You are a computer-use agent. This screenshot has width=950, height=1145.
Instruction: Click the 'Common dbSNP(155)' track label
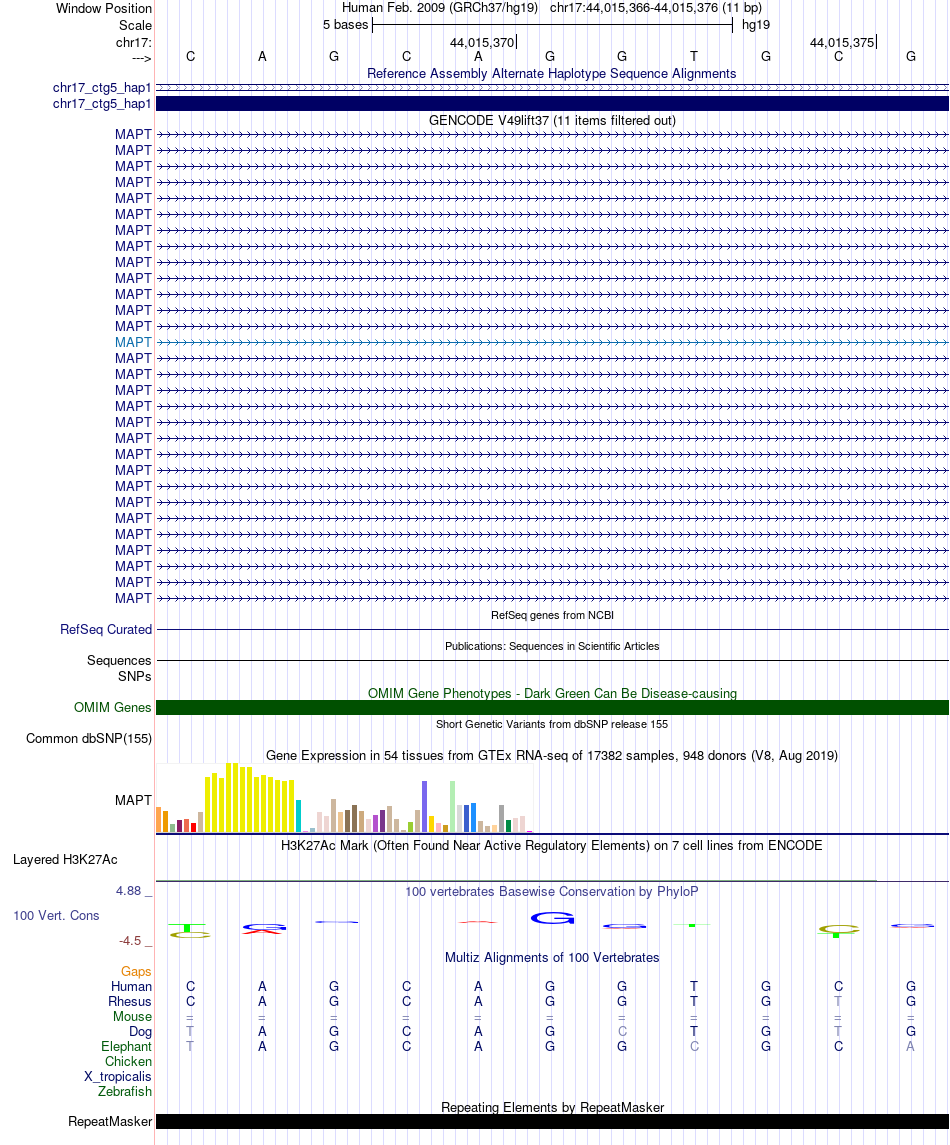pyautogui.click(x=89, y=739)
